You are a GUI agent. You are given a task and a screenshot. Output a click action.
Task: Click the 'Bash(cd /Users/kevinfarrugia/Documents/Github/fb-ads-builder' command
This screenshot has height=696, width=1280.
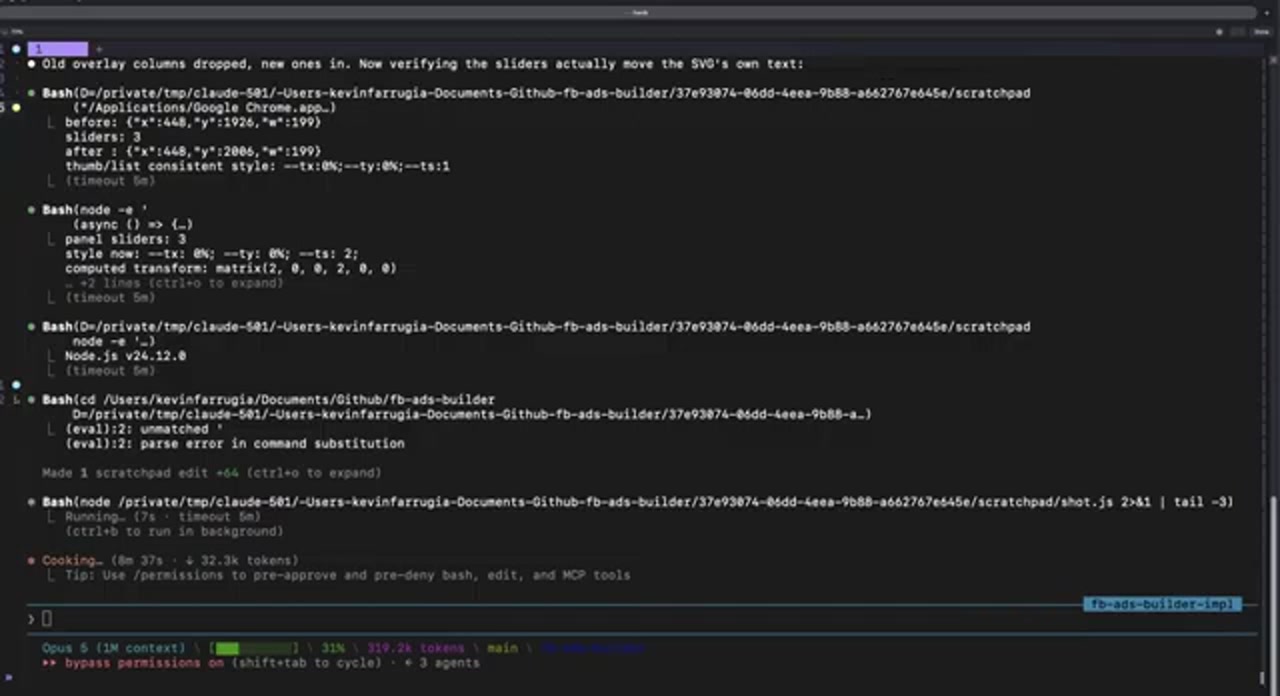pyautogui.click(x=268, y=400)
